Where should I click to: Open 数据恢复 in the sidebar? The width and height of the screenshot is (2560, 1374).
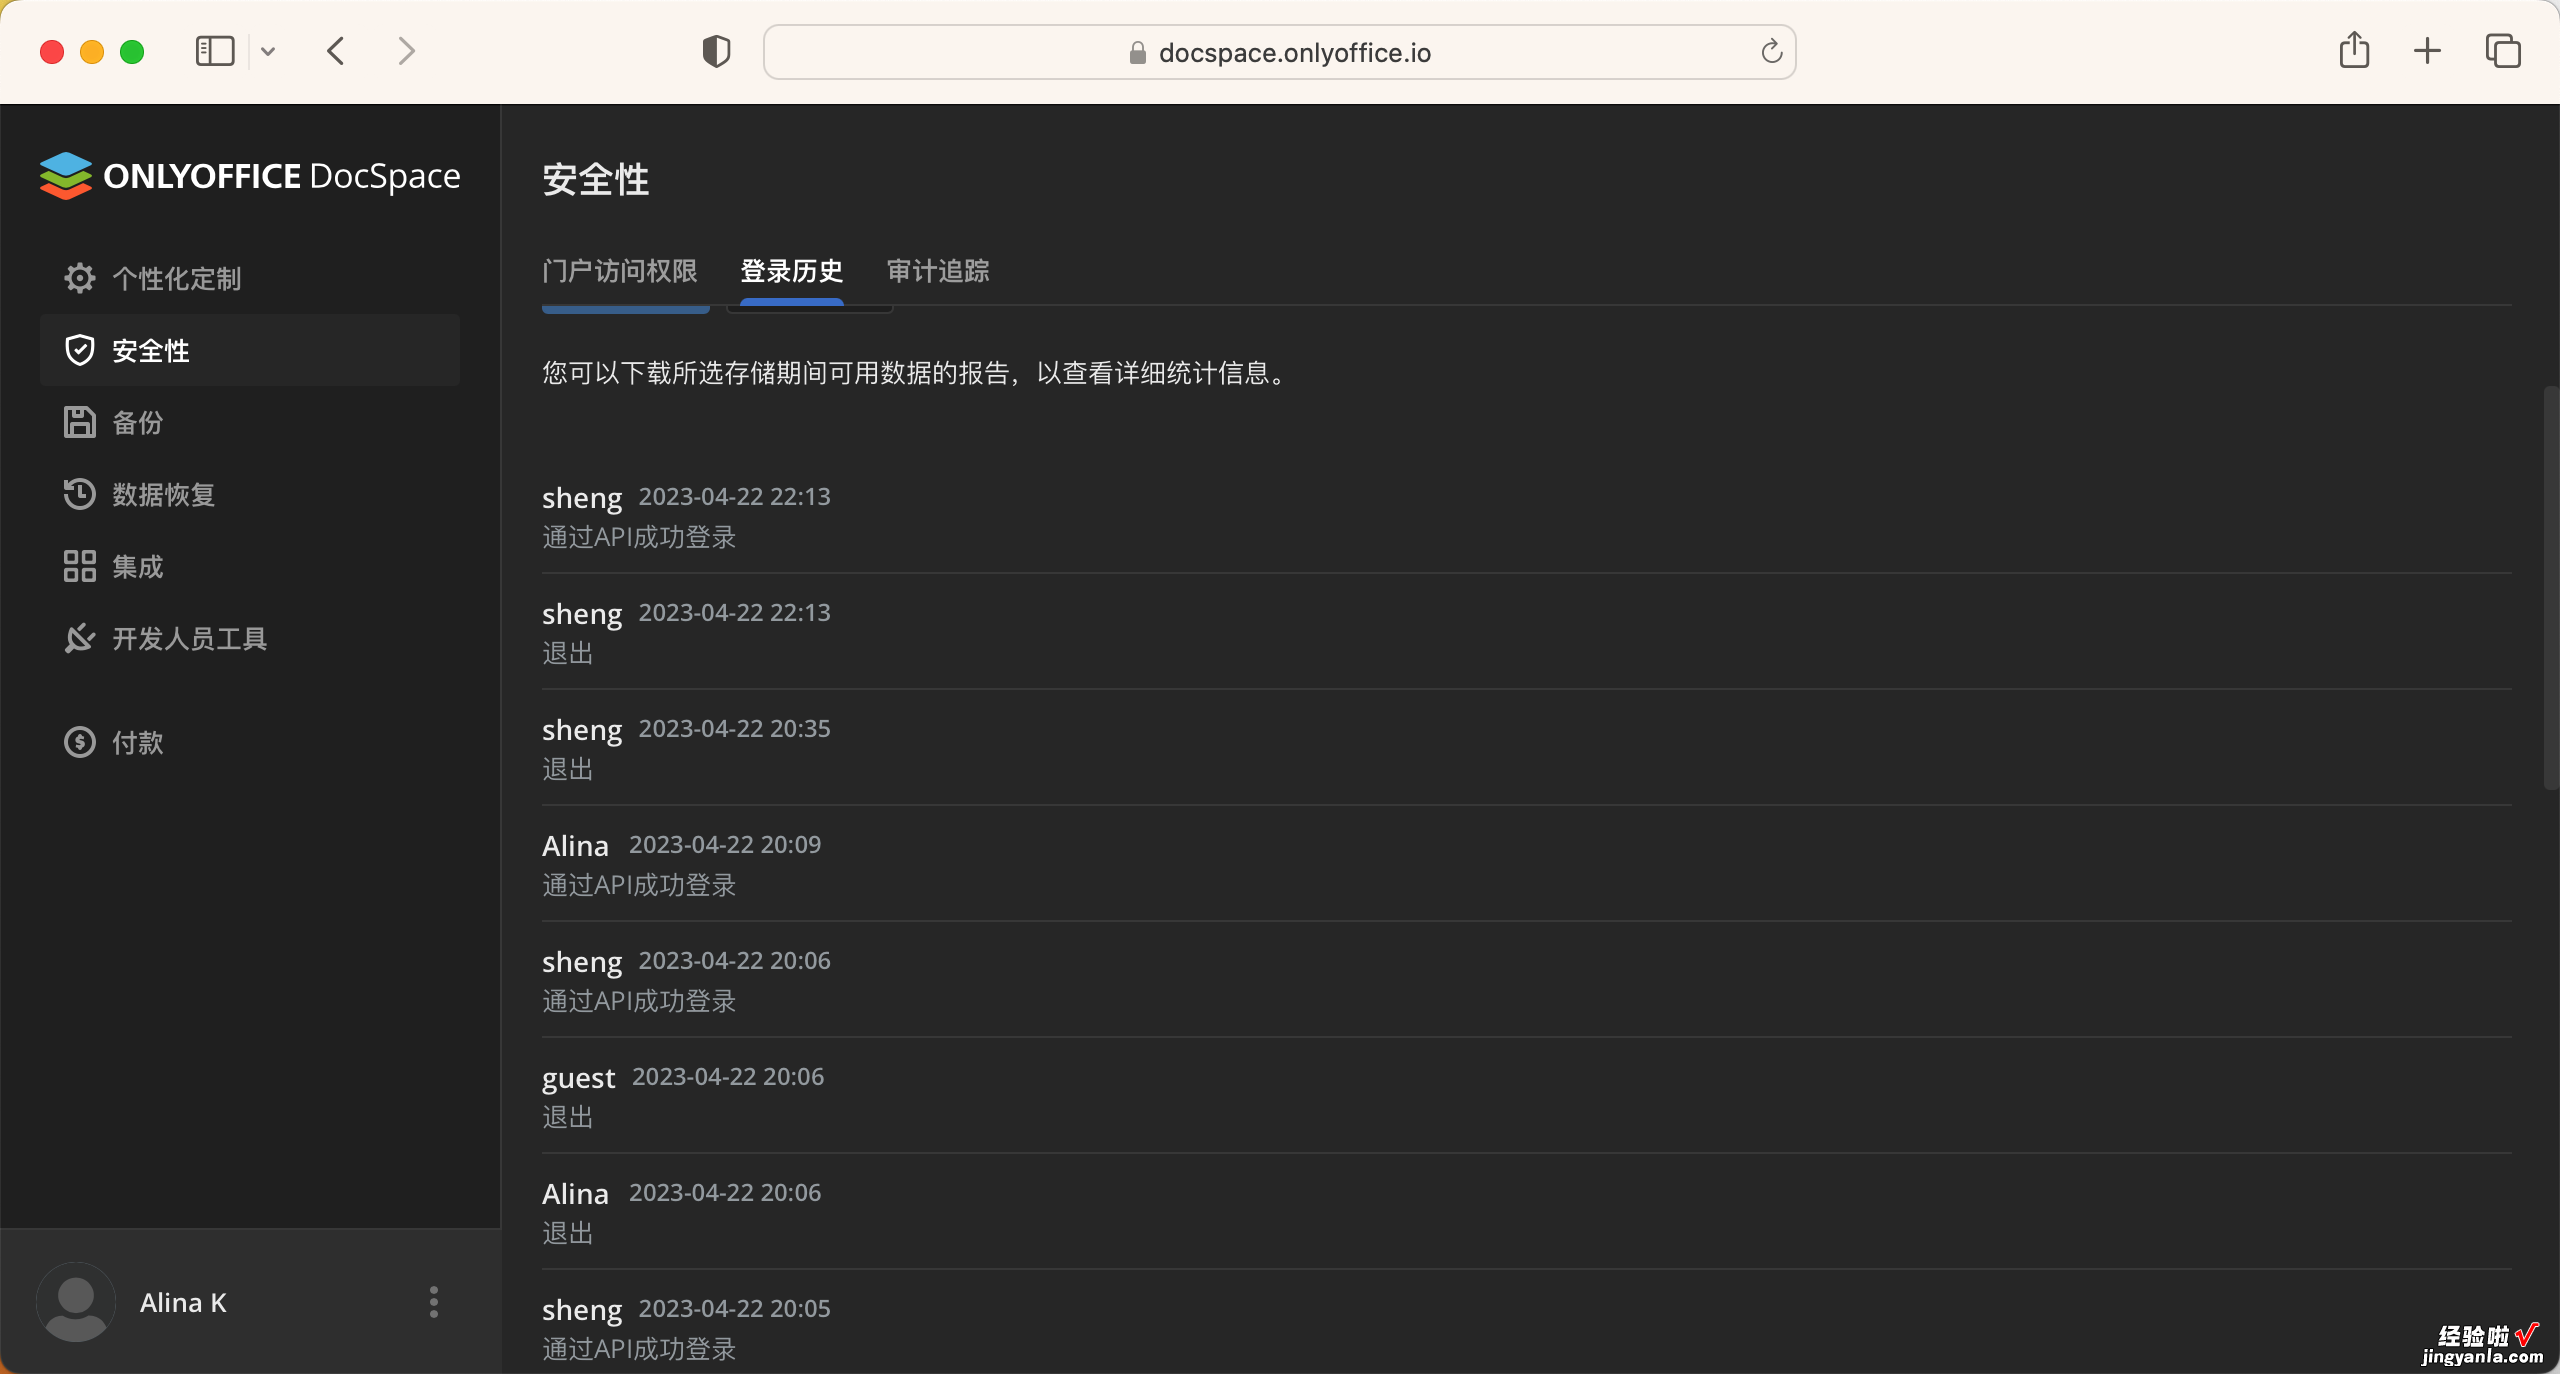pos(250,494)
